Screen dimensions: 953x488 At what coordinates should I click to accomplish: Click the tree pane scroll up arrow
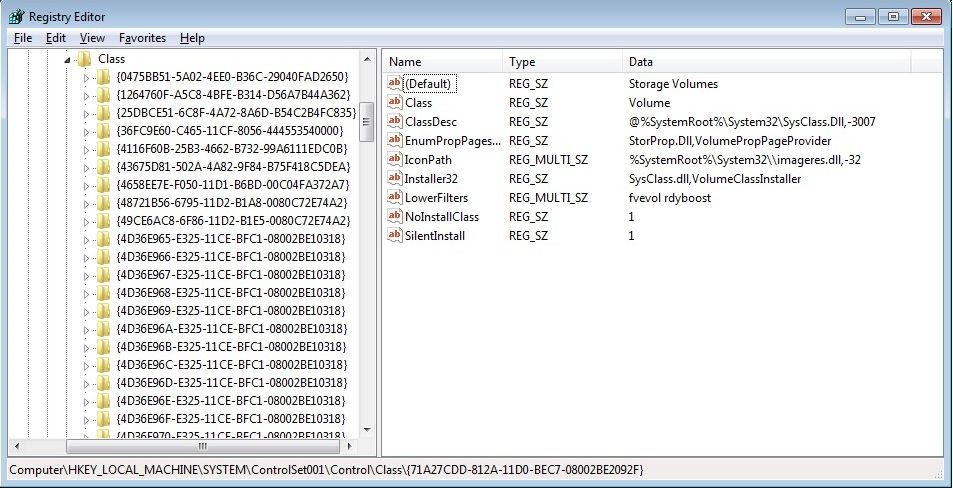click(366, 59)
